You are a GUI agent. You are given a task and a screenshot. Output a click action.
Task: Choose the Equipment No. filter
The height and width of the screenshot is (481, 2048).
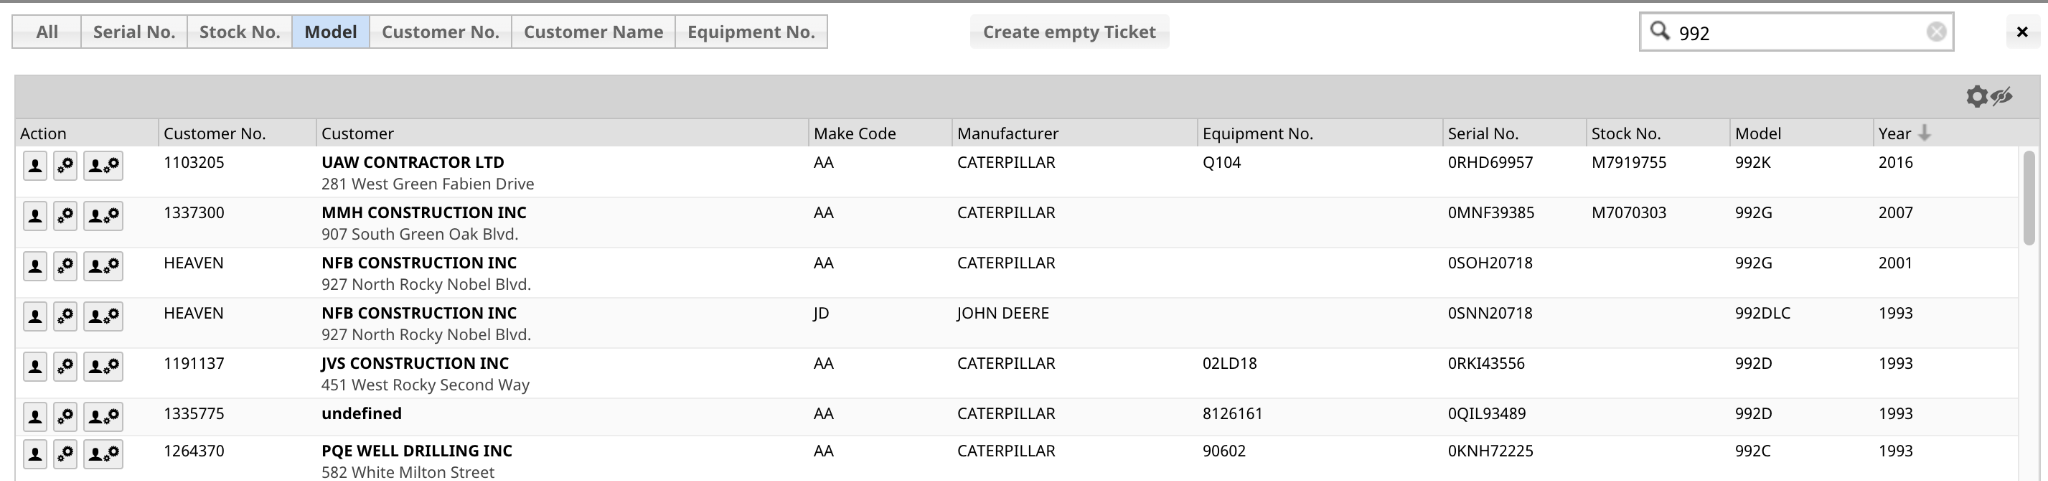751,32
